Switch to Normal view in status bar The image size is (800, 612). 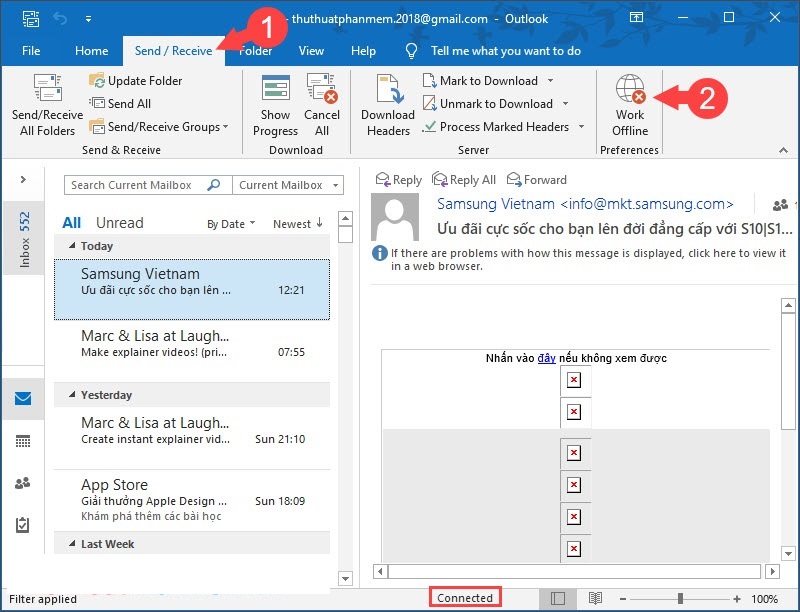tap(558, 598)
